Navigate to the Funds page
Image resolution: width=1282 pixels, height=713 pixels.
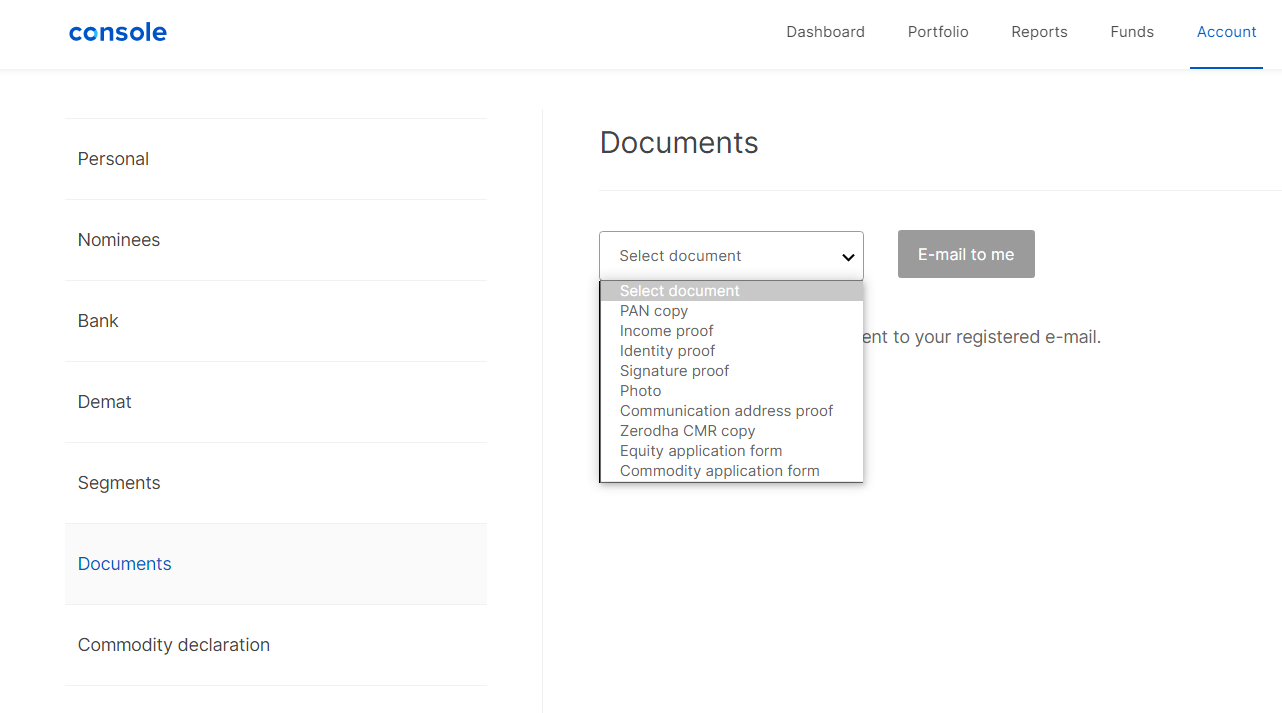click(x=1131, y=32)
